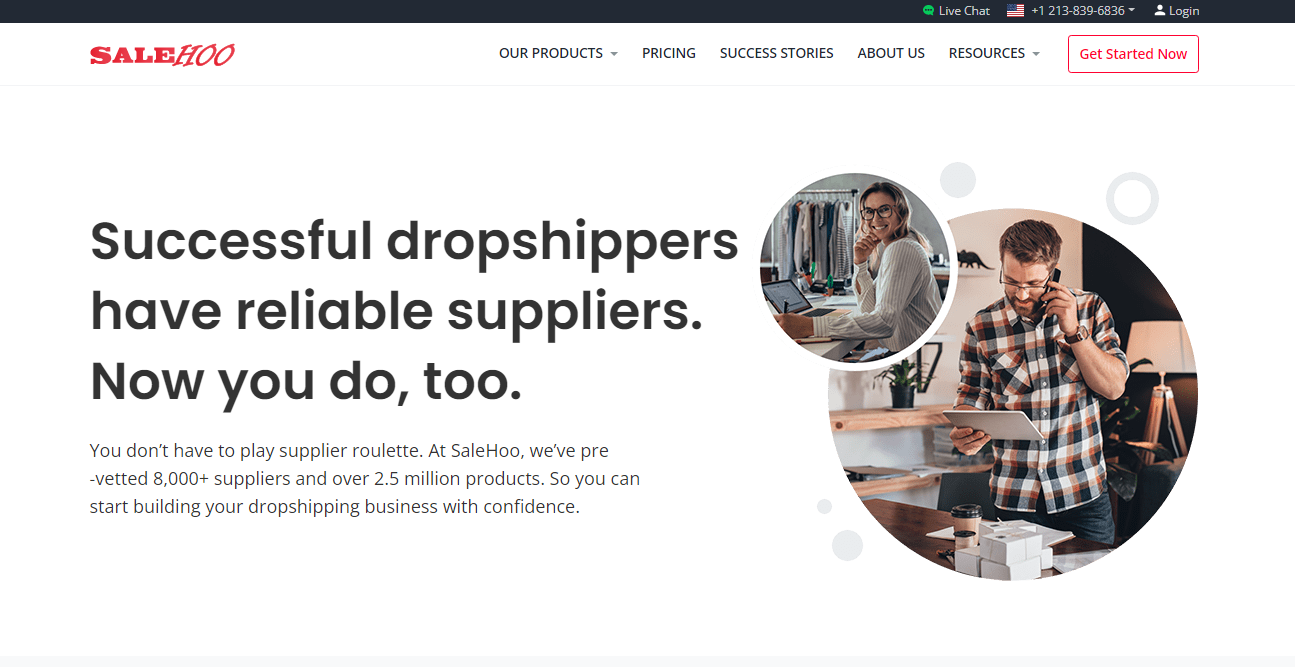Image resolution: width=1295 pixels, height=667 pixels.
Task: Click the Login person icon
Action: 1159,11
